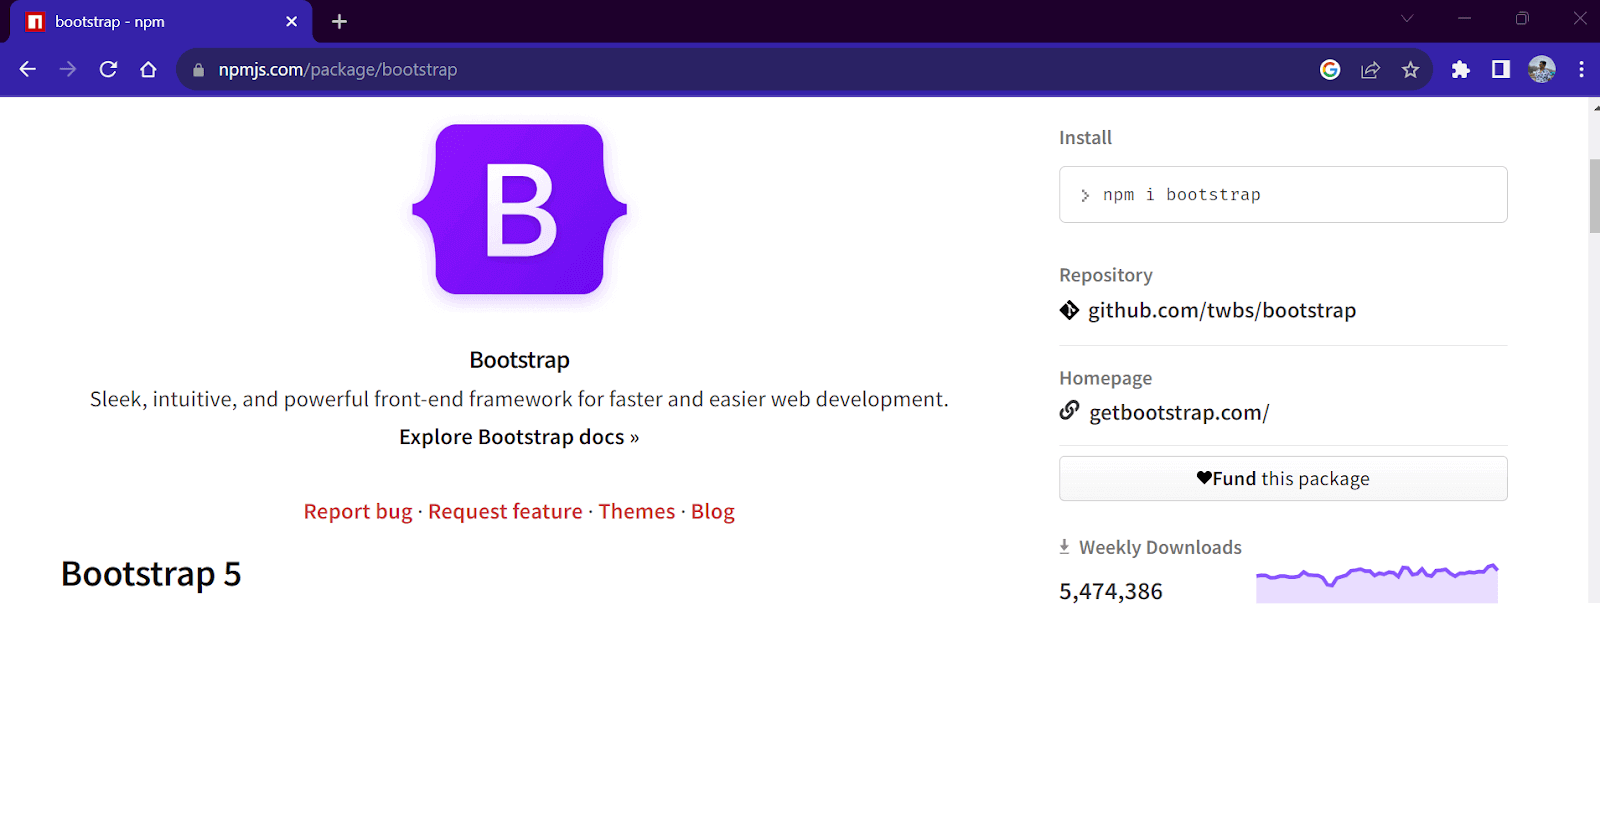
Task: Open the Themes link
Action: (637, 511)
